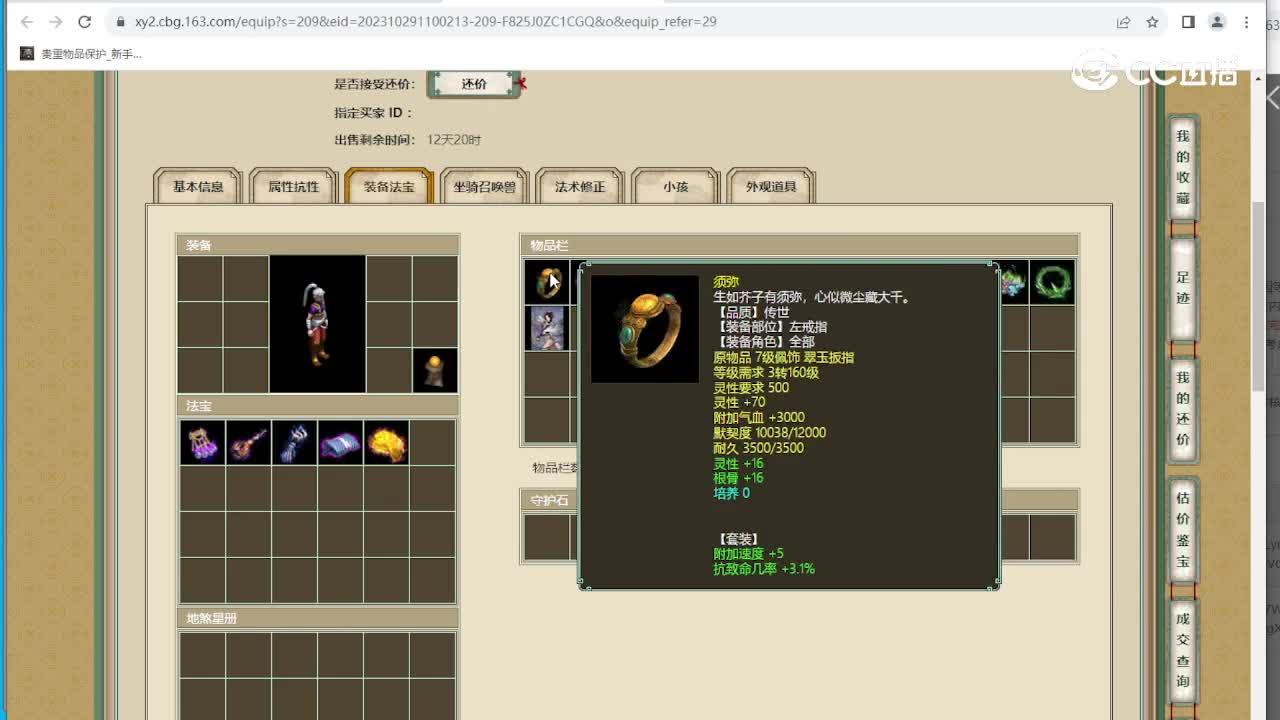
Task: Click the large ring image in the tooltip
Action: point(645,329)
